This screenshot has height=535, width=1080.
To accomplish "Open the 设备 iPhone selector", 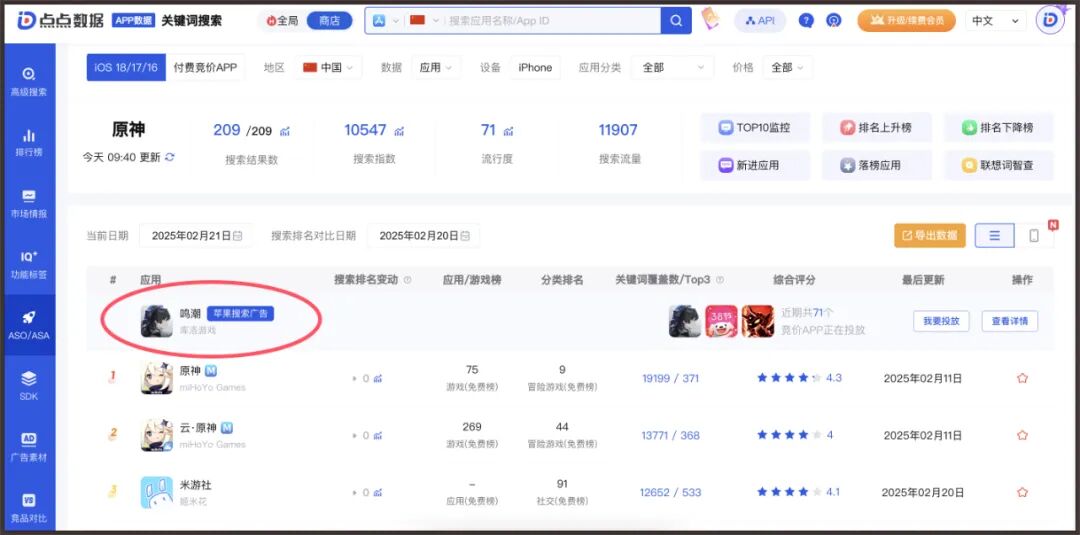I will click(535, 67).
